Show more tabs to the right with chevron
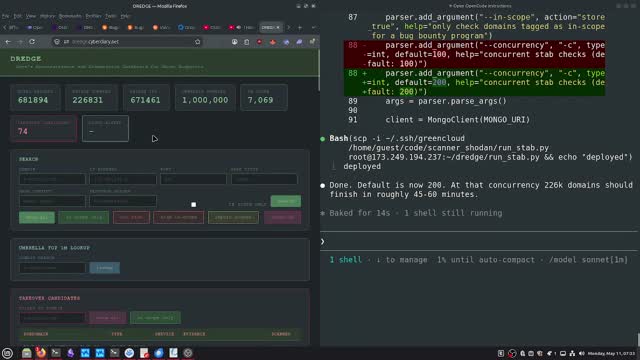Screen dimensions: 640x360 [x=288, y=27]
